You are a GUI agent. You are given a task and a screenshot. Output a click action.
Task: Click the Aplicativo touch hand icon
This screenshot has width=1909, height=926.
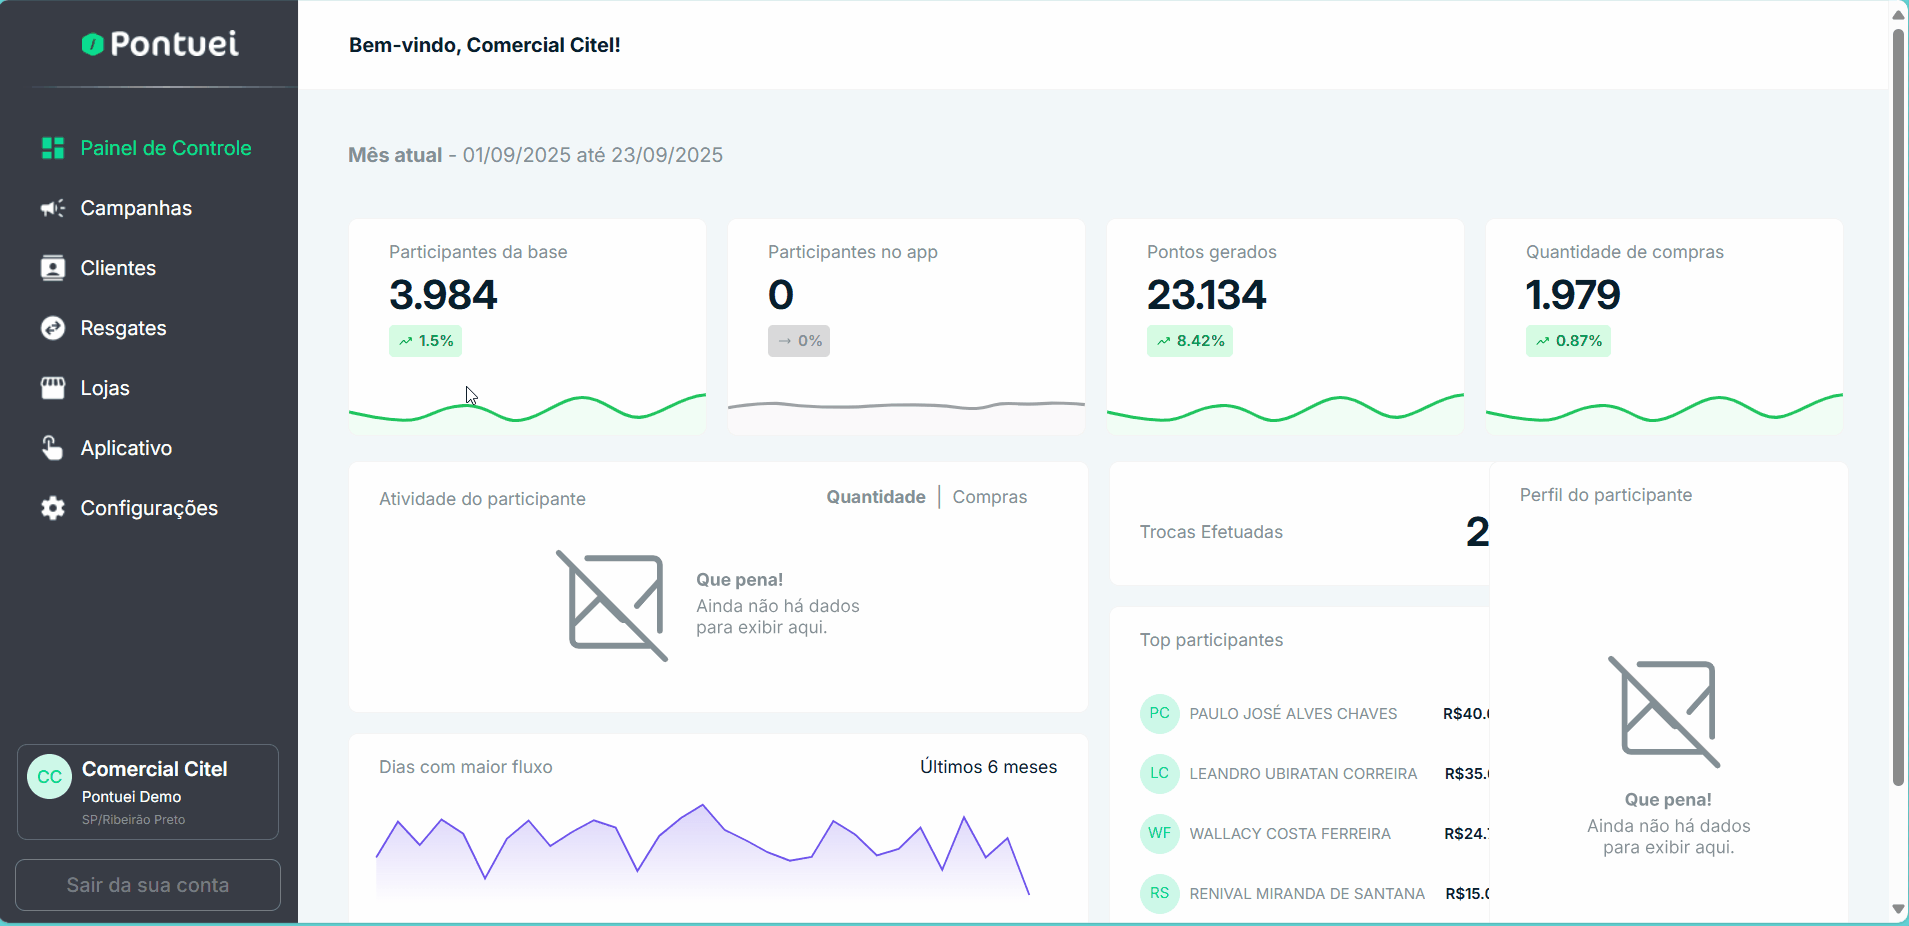53,448
